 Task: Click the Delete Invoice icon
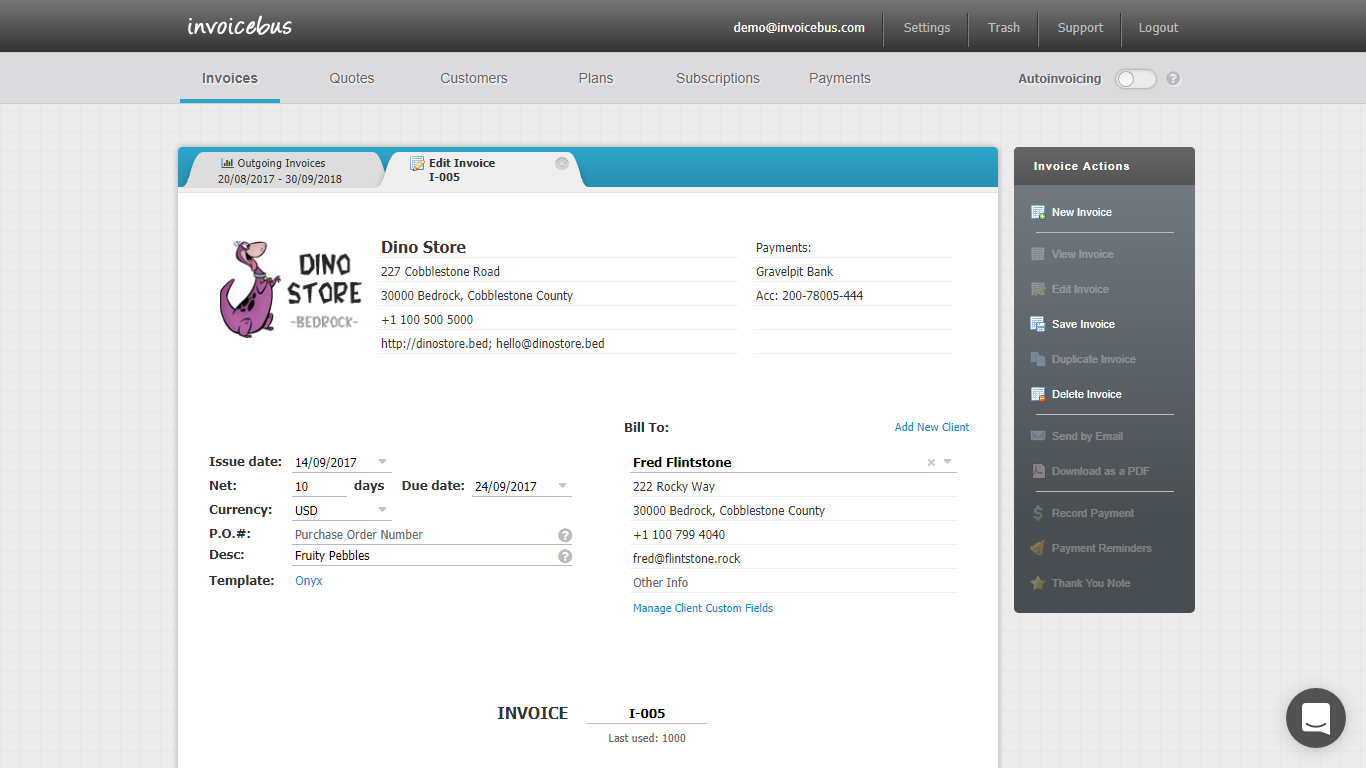1038,393
